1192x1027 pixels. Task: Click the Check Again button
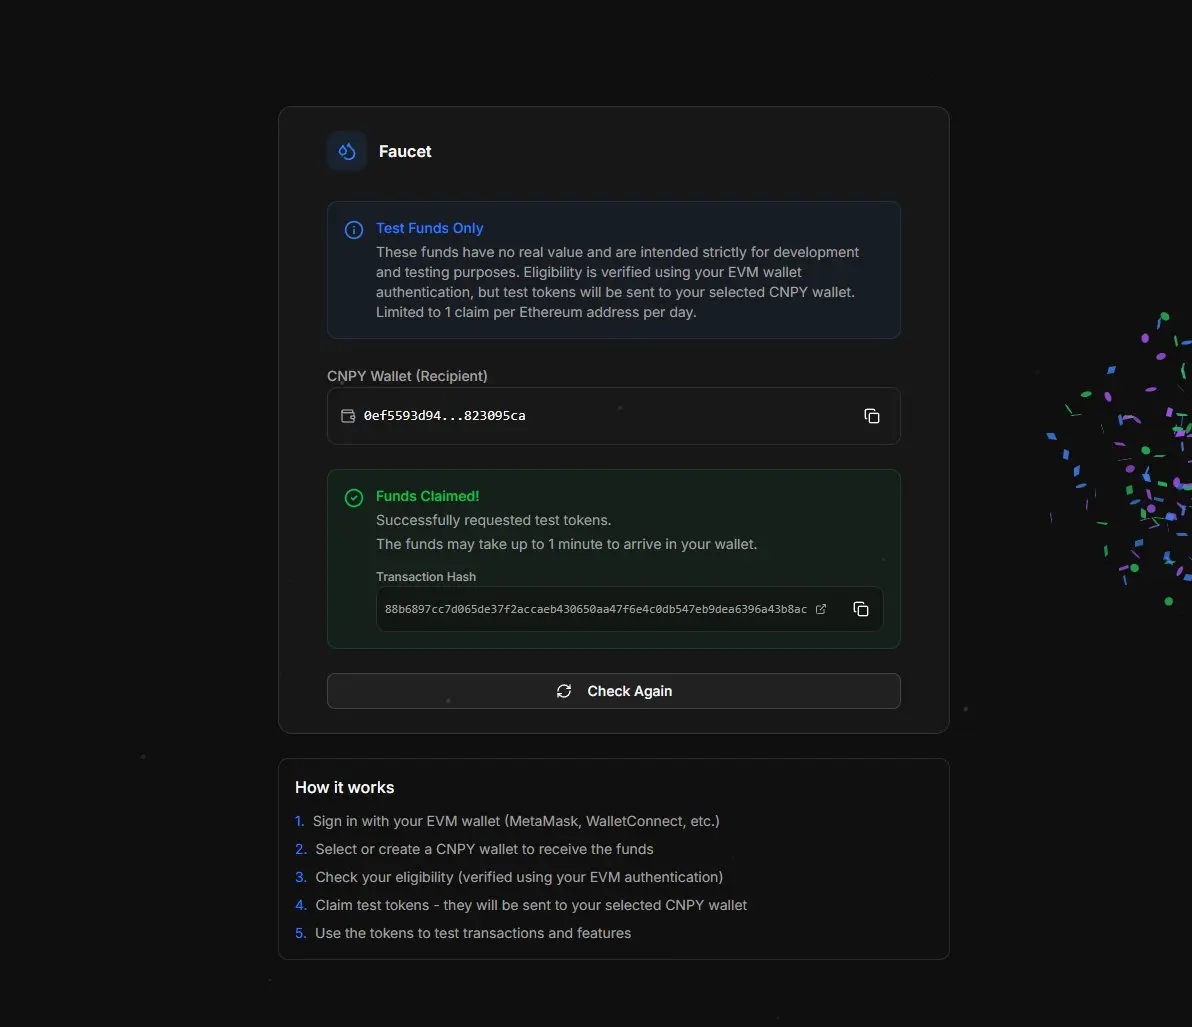click(613, 691)
